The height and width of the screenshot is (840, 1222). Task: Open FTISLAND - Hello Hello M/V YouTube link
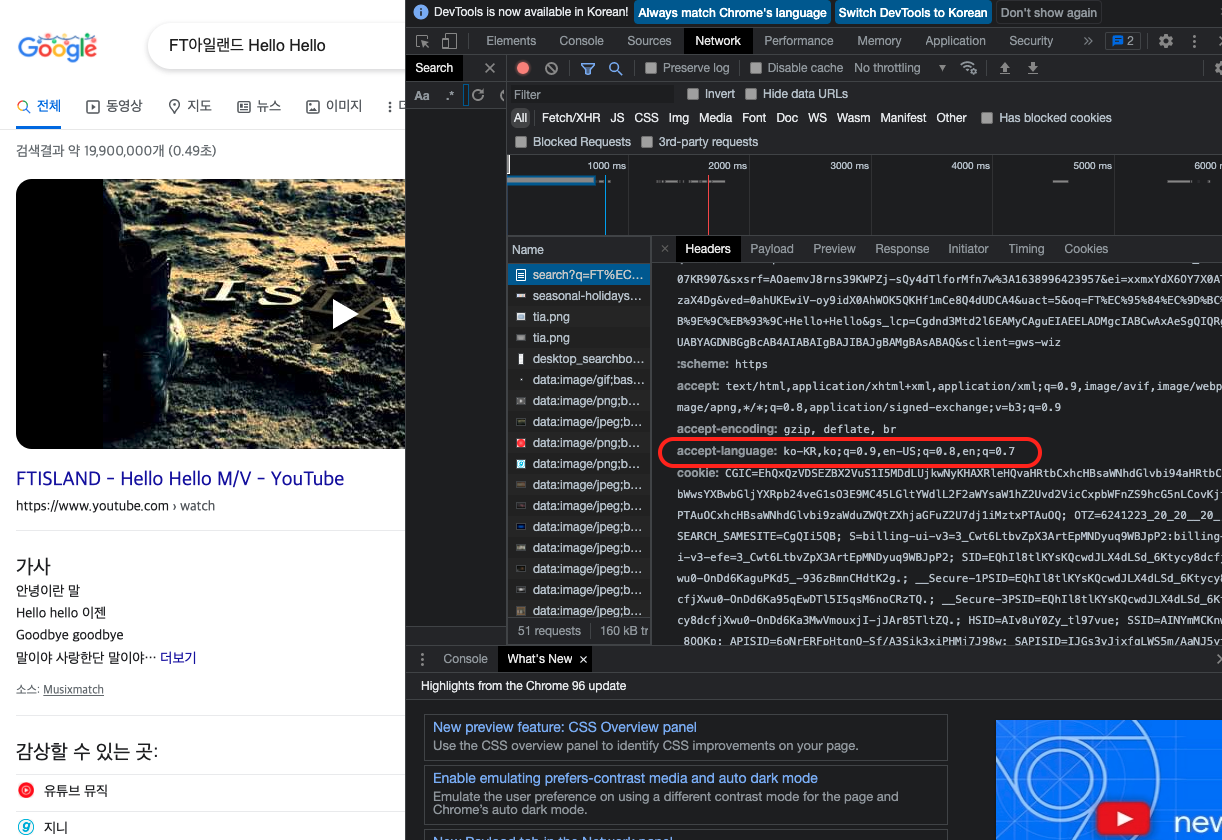click(x=180, y=479)
